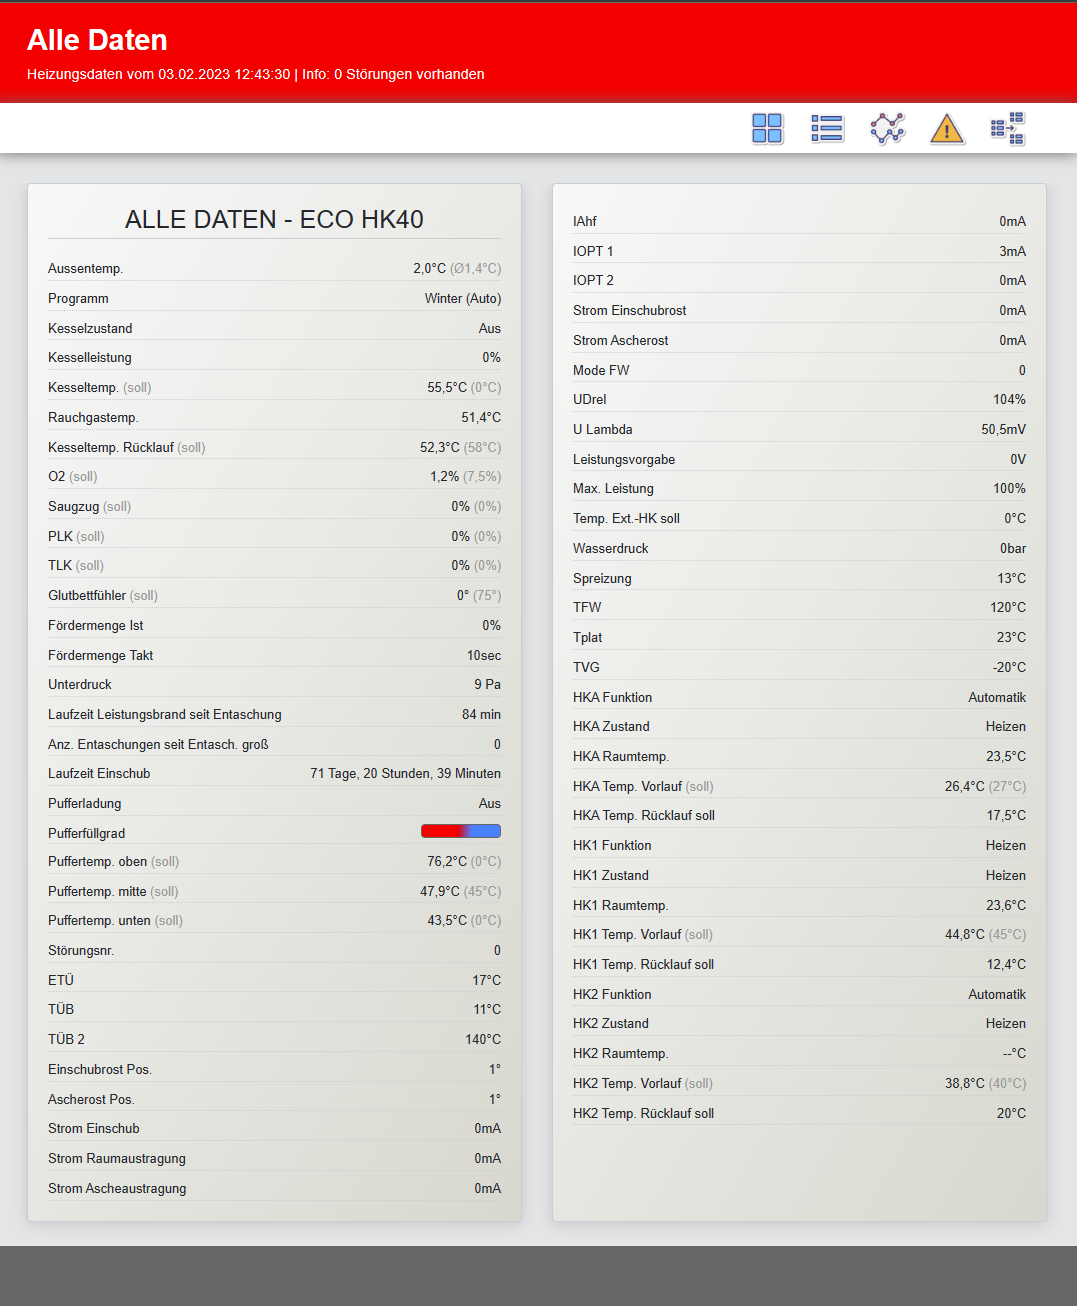Click the Kesselzustand label
1077x1306 pixels.
(x=90, y=328)
